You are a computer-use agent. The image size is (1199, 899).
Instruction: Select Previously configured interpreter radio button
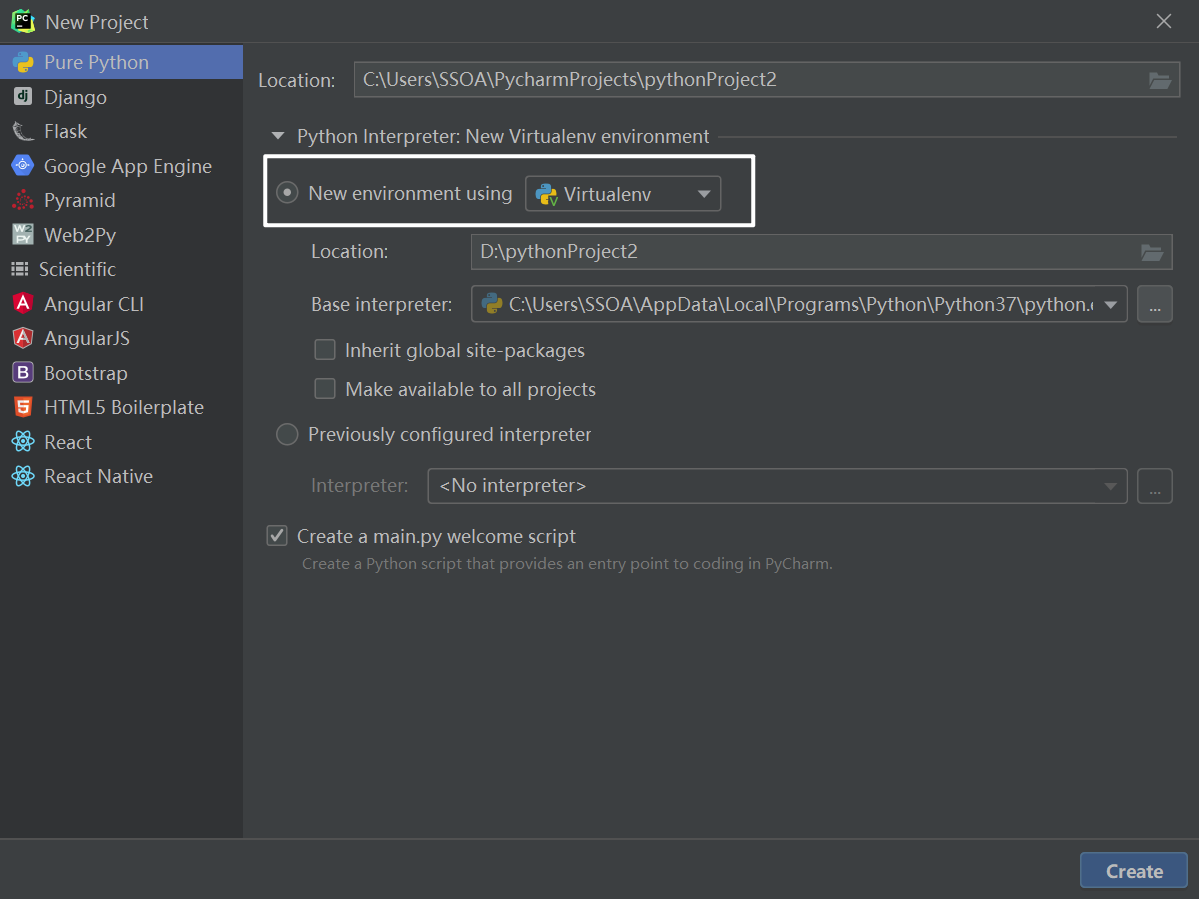(x=287, y=434)
